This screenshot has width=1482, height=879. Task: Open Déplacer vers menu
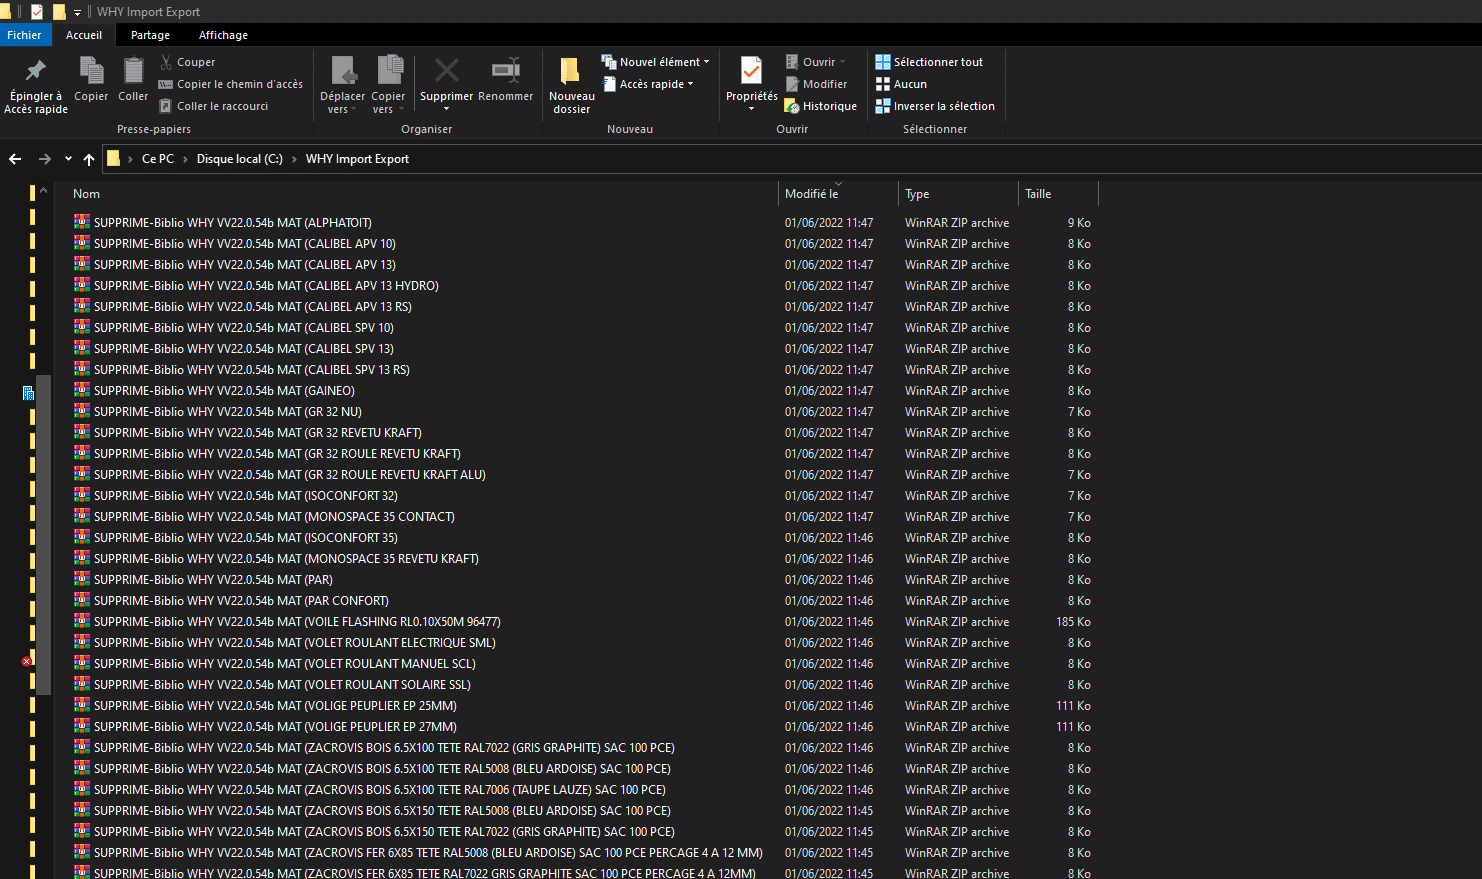343,86
